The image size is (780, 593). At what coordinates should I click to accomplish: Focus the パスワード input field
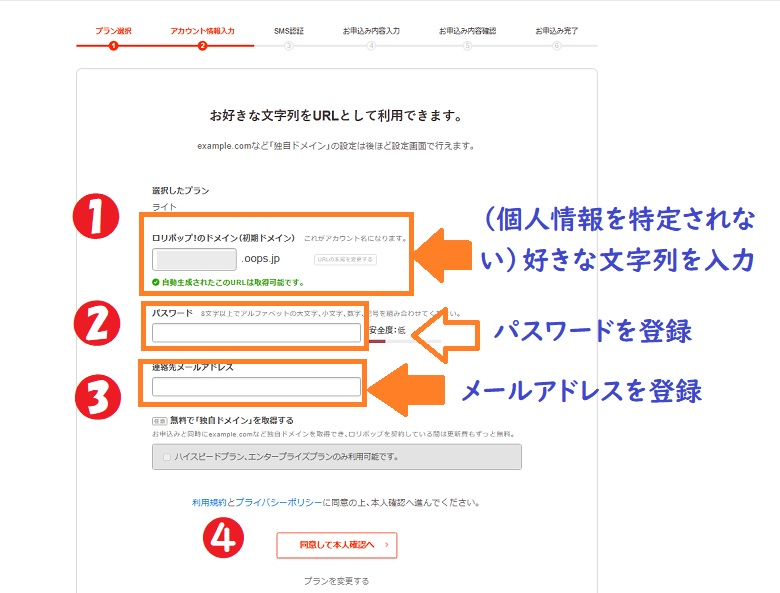(256, 332)
